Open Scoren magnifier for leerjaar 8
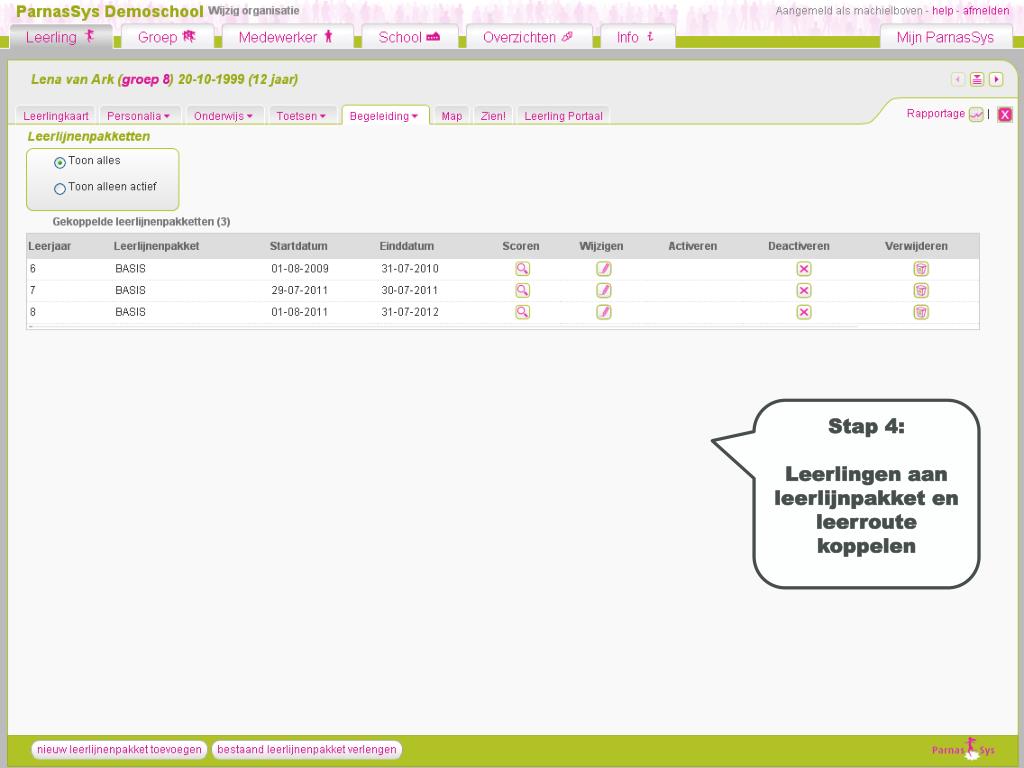The height and width of the screenshot is (768, 1024). pyautogui.click(x=522, y=312)
